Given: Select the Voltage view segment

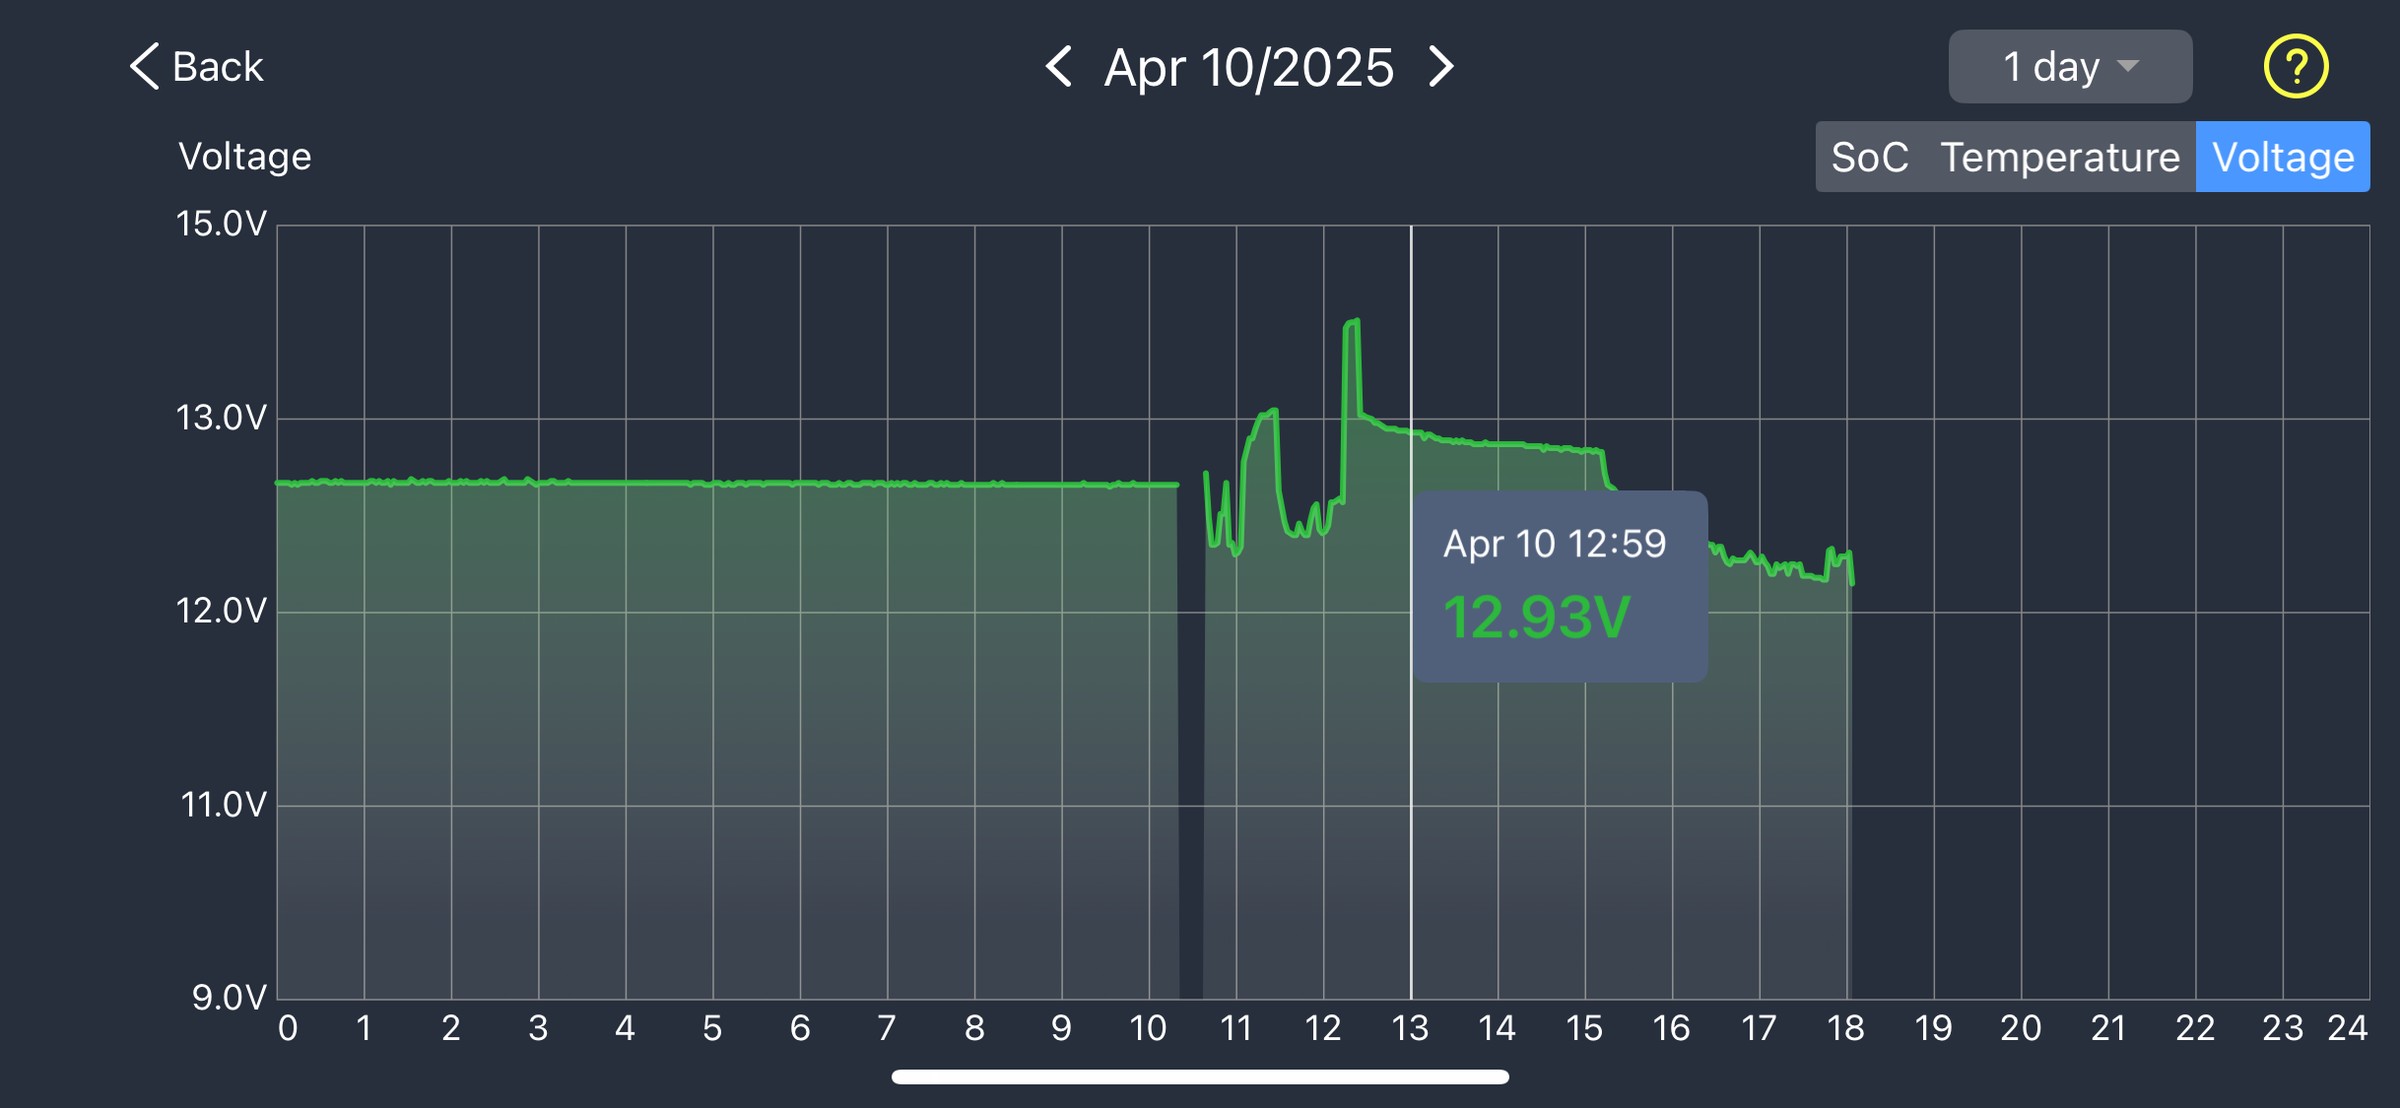Looking at the screenshot, I should pyautogui.click(x=2283, y=157).
